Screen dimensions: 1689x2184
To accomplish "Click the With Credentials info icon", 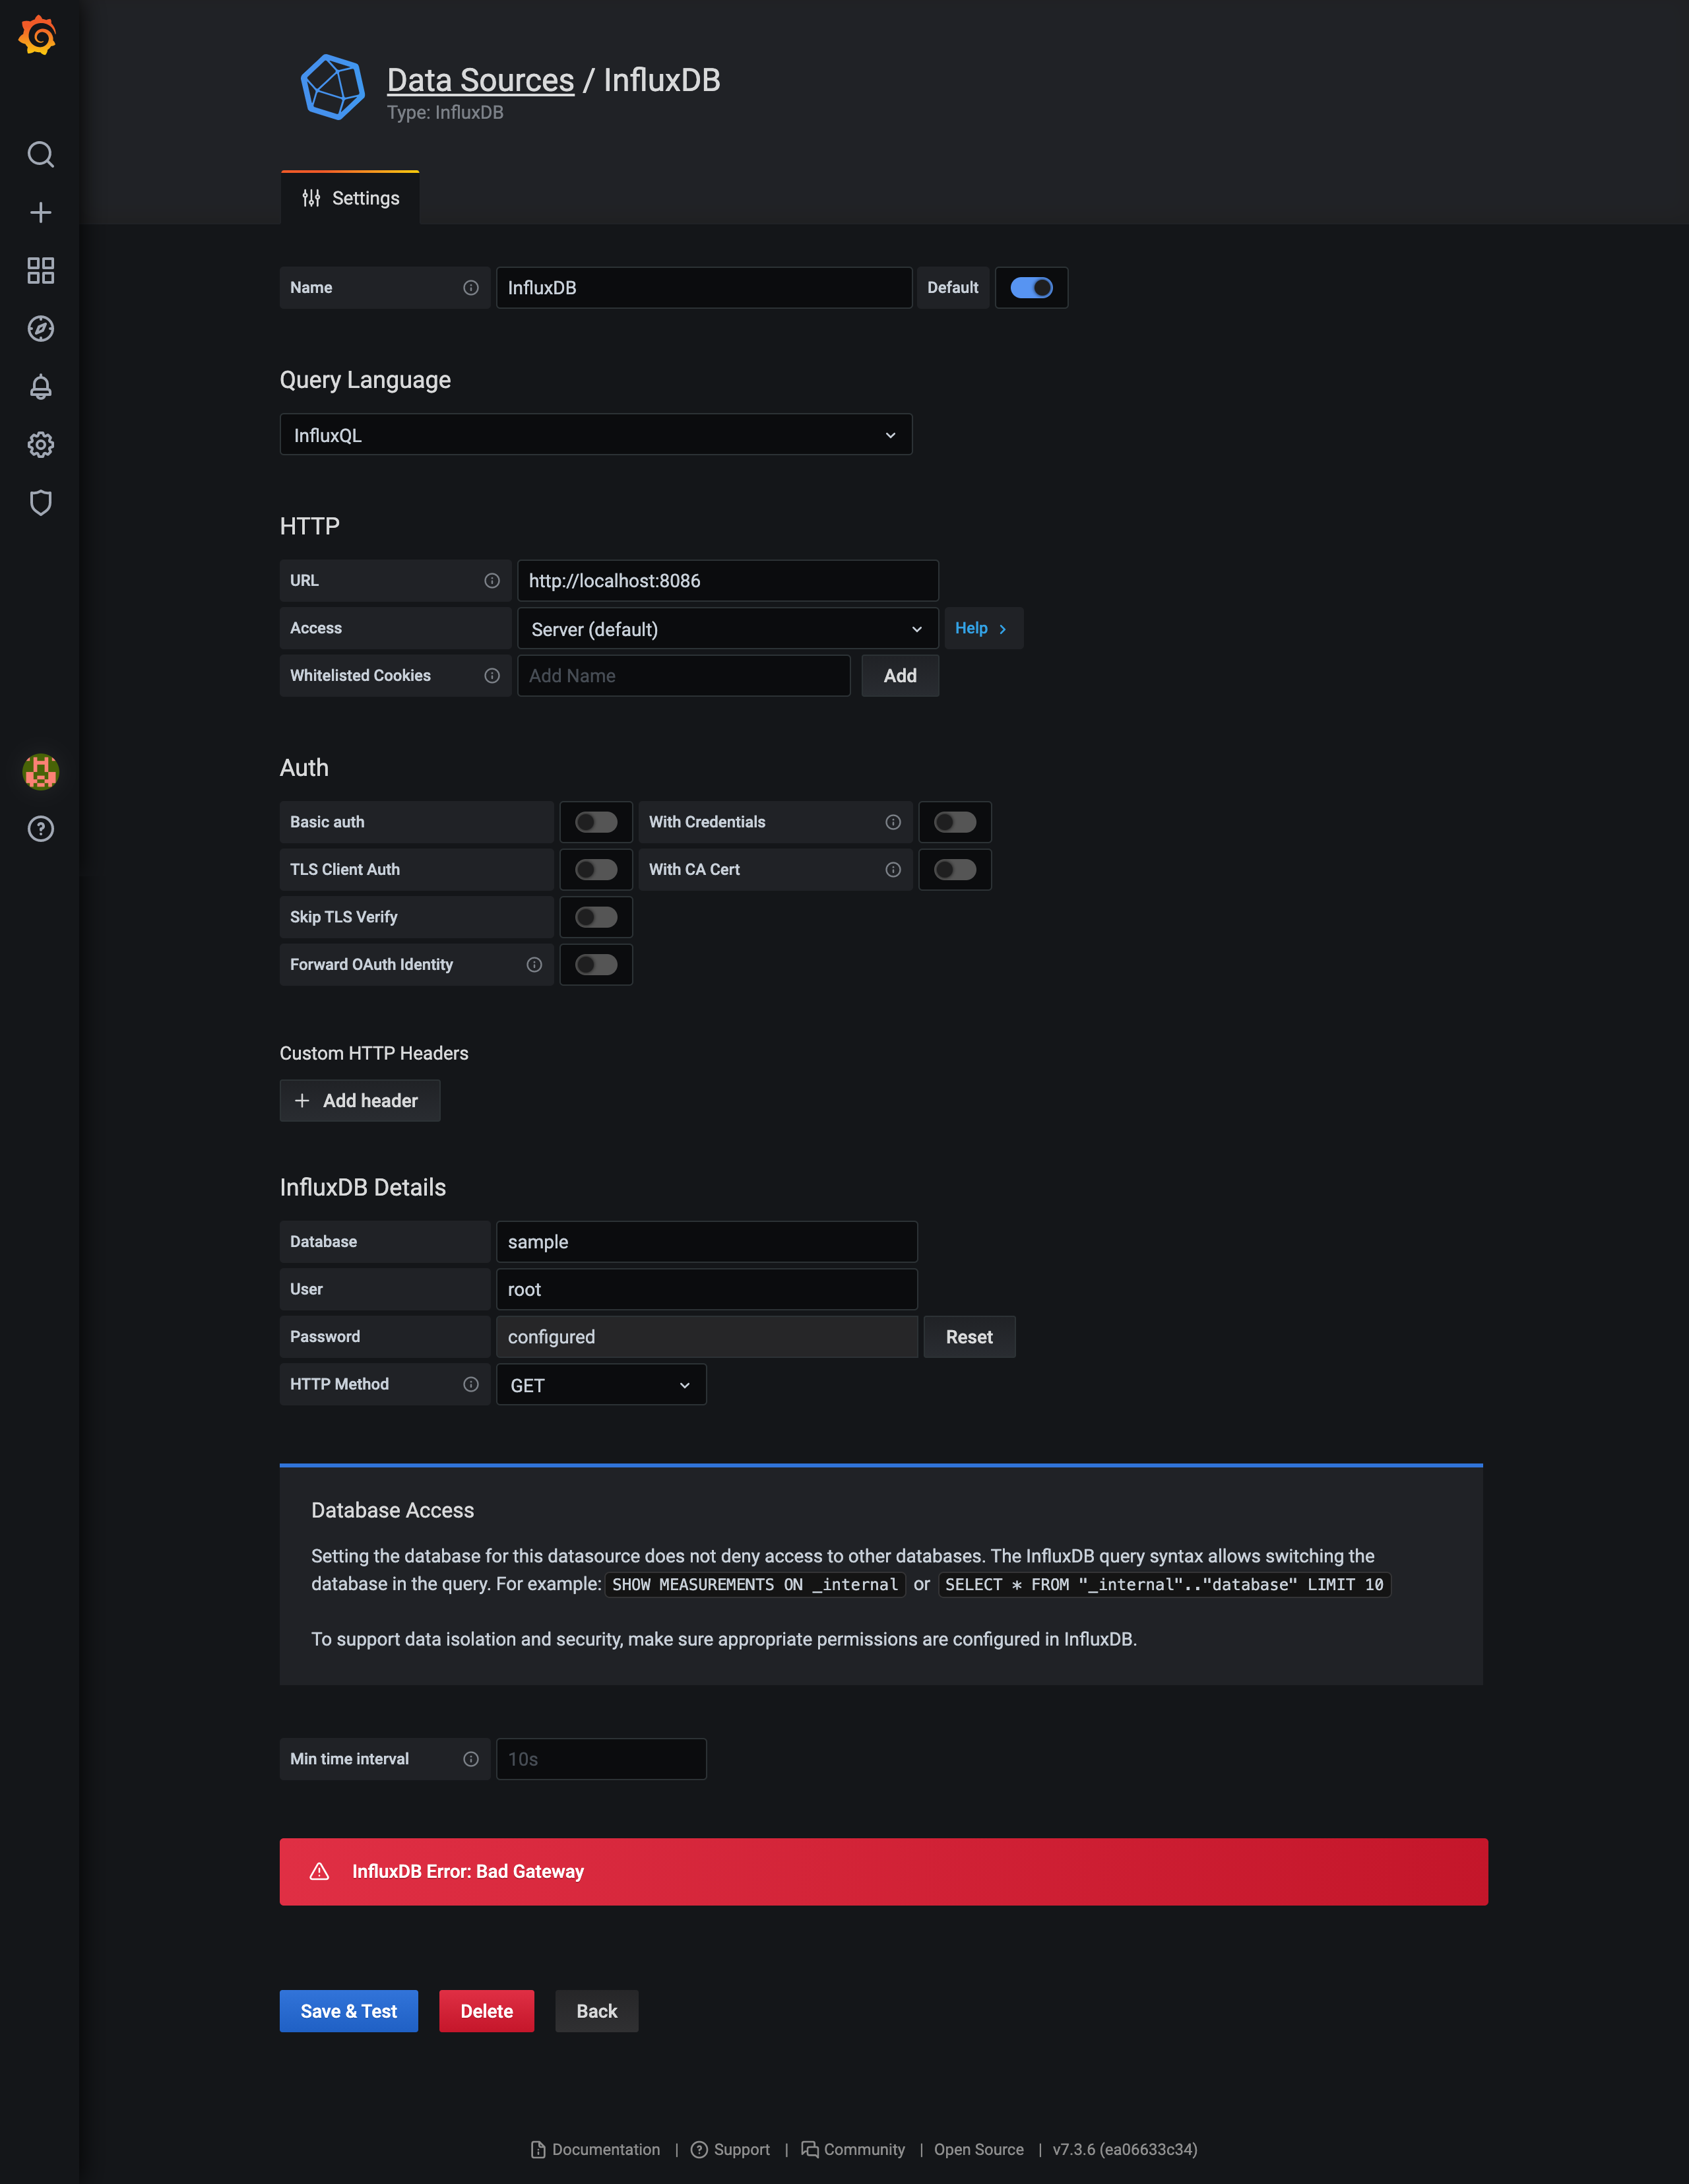I will (892, 822).
